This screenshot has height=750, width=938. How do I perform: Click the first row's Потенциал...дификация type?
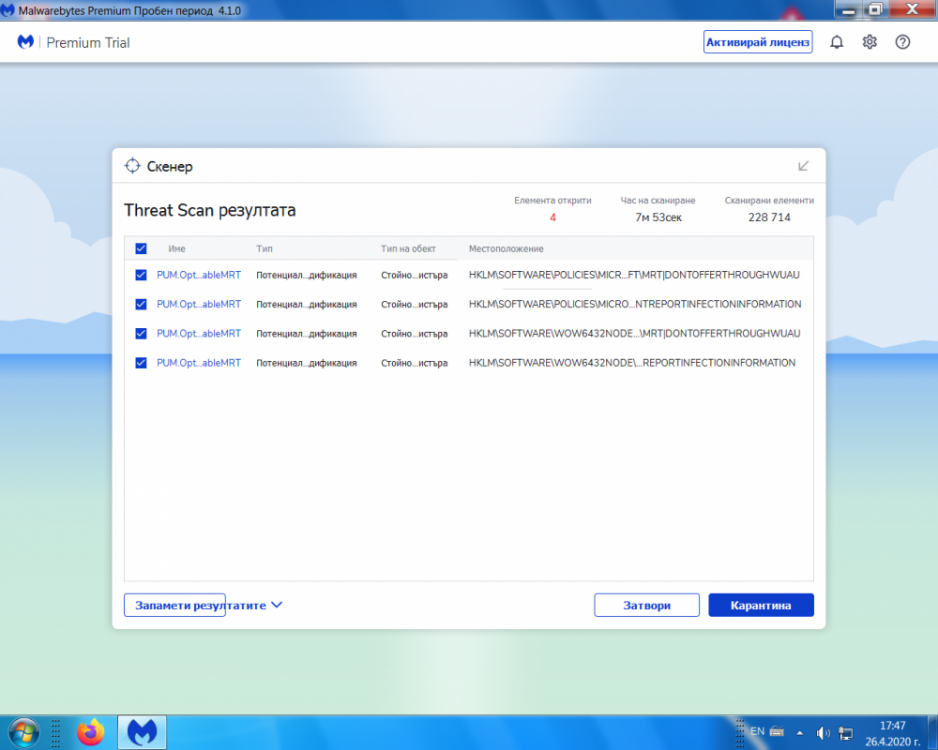click(x=306, y=275)
